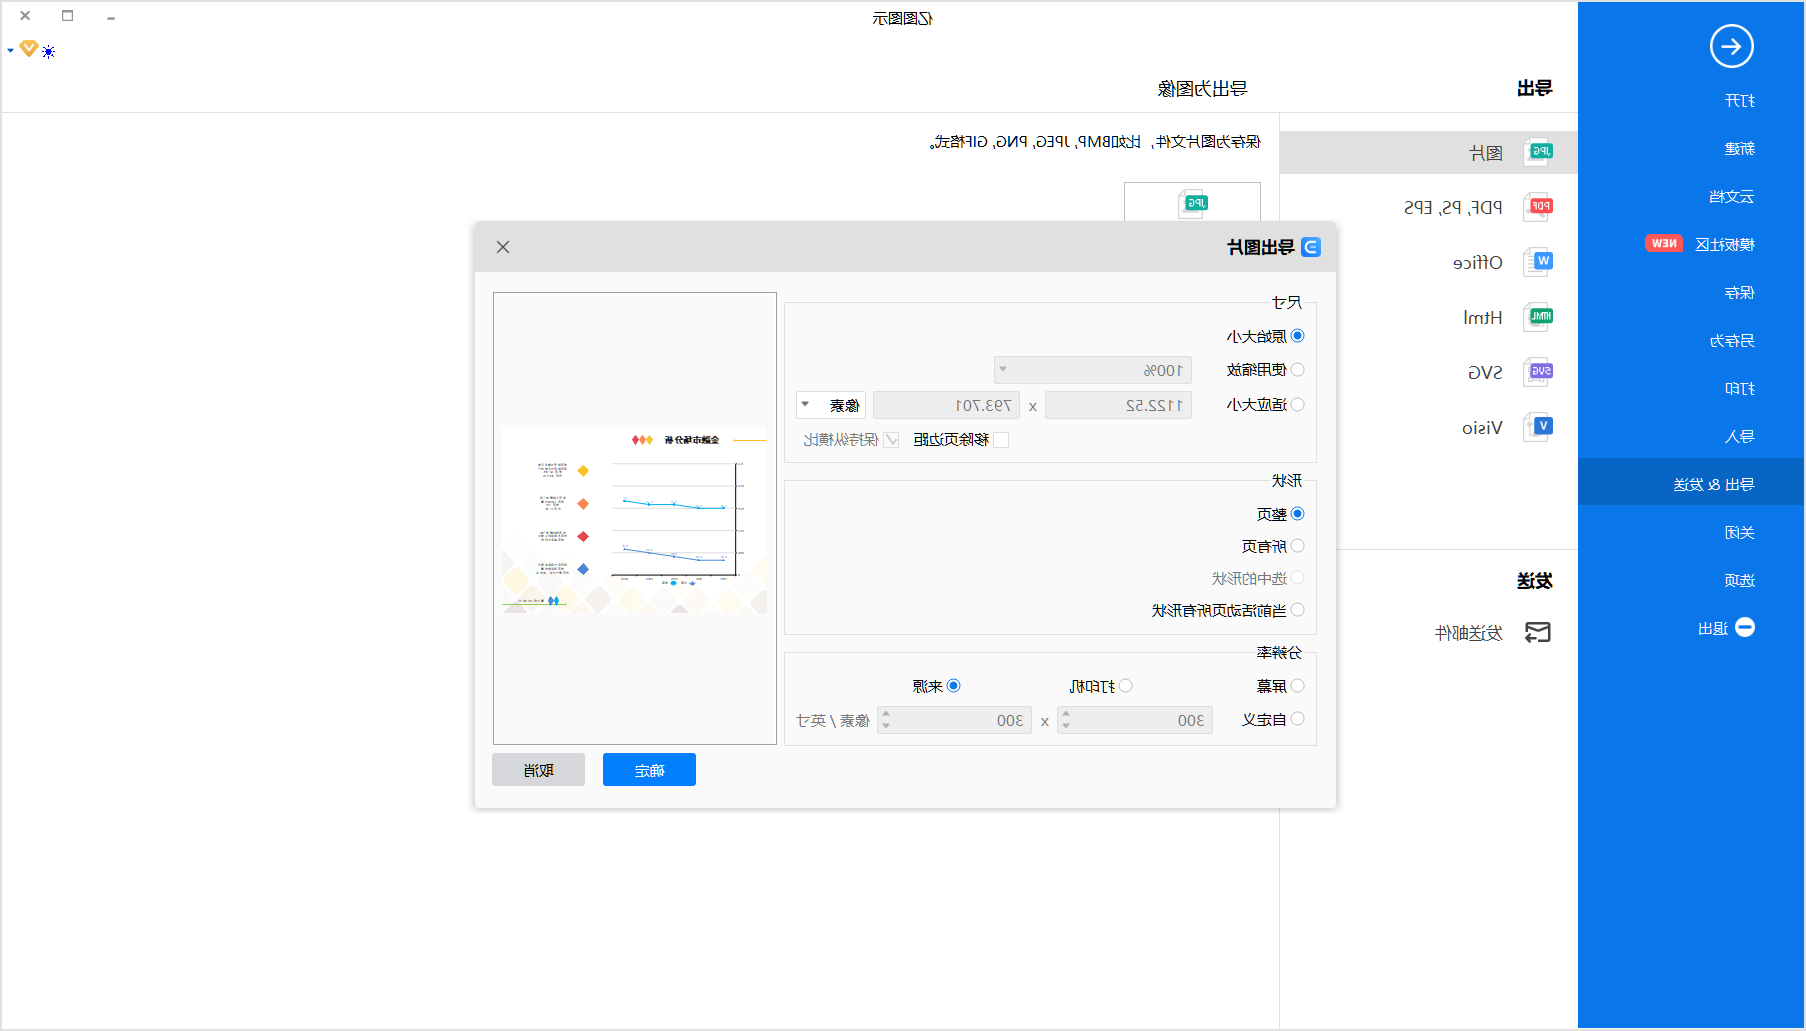Select the 当前活动页所有形状 radio button

(1298, 610)
